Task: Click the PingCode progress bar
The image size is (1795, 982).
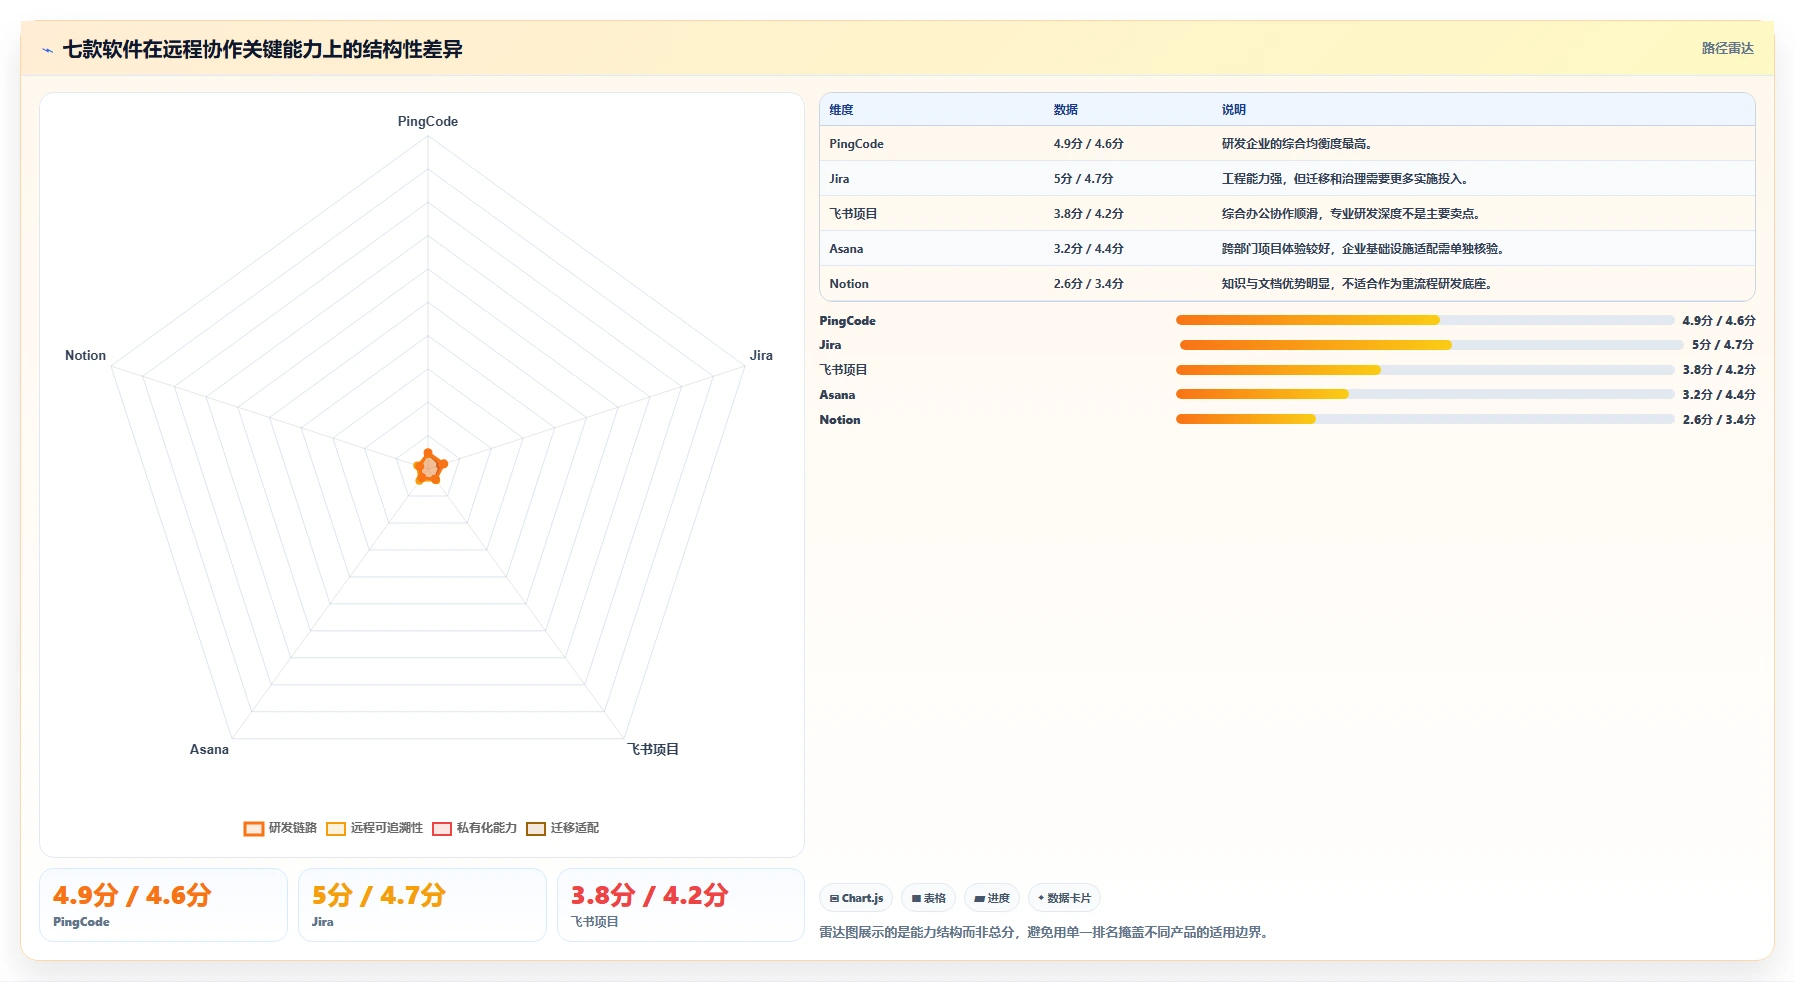Action: tap(1425, 320)
